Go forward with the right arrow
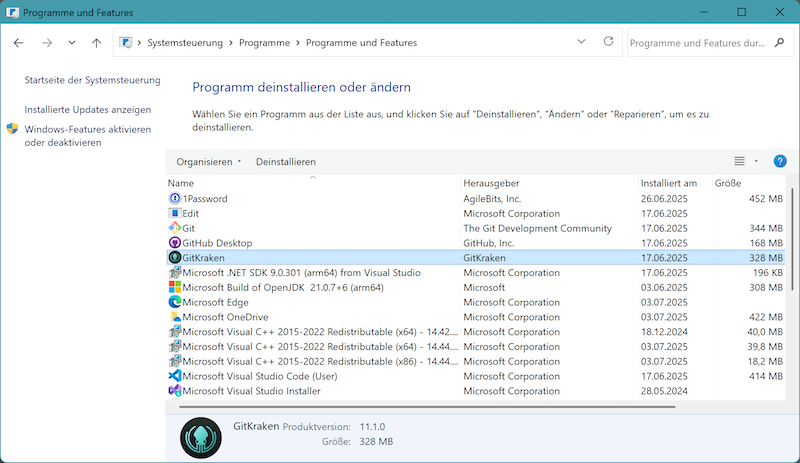The image size is (800, 463). (47, 43)
